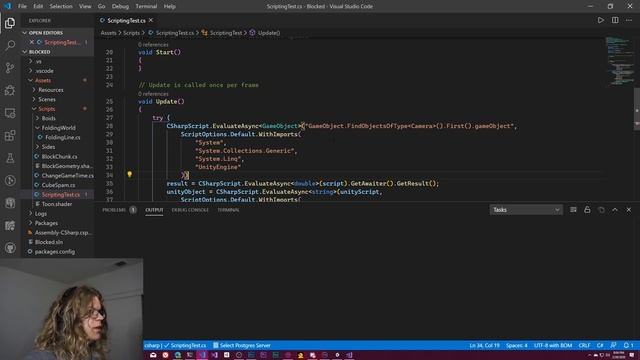Open the Extensions view
640x360 pixels.
pyautogui.click(x=10, y=136)
